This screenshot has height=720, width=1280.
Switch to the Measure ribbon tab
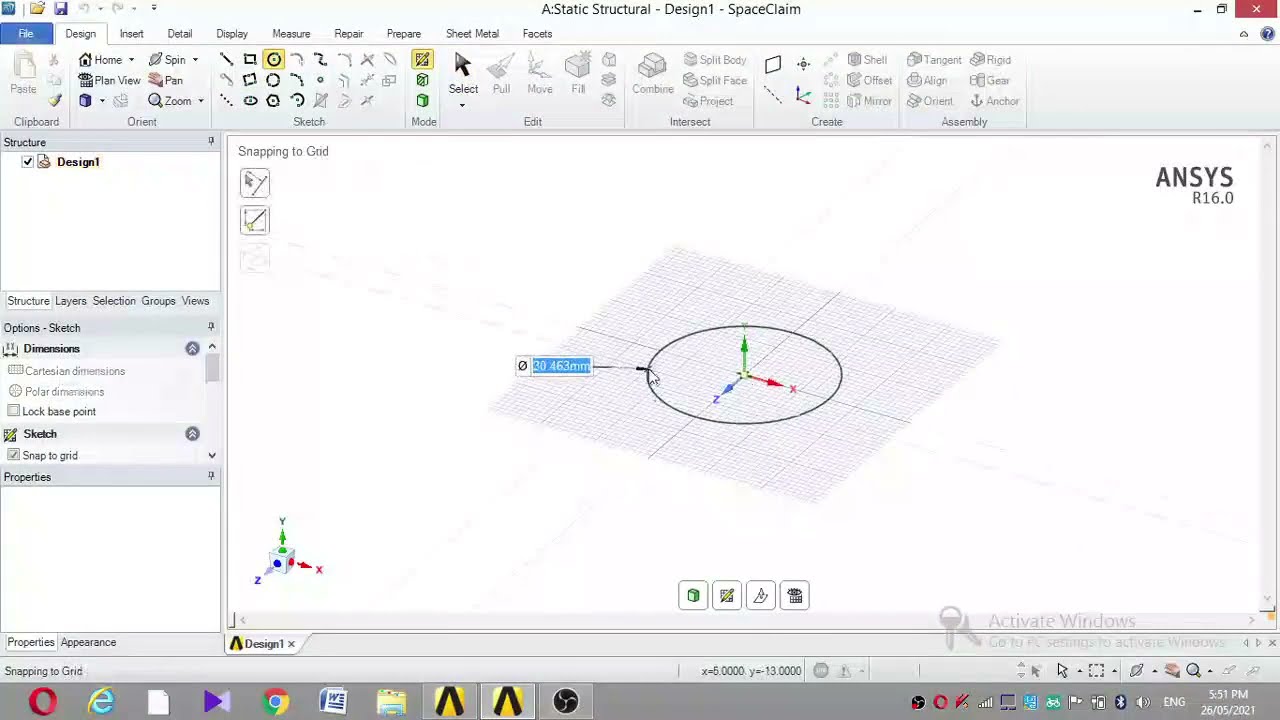pyautogui.click(x=291, y=34)
